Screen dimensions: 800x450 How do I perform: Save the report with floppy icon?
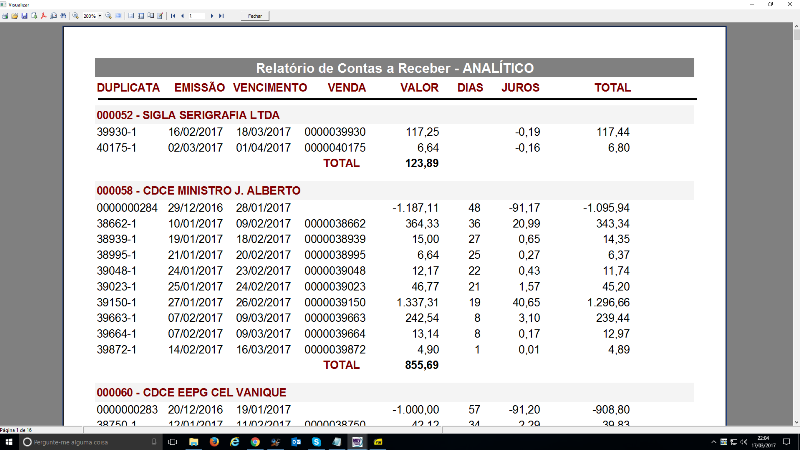pyautogui.click(x=24, y=16)
